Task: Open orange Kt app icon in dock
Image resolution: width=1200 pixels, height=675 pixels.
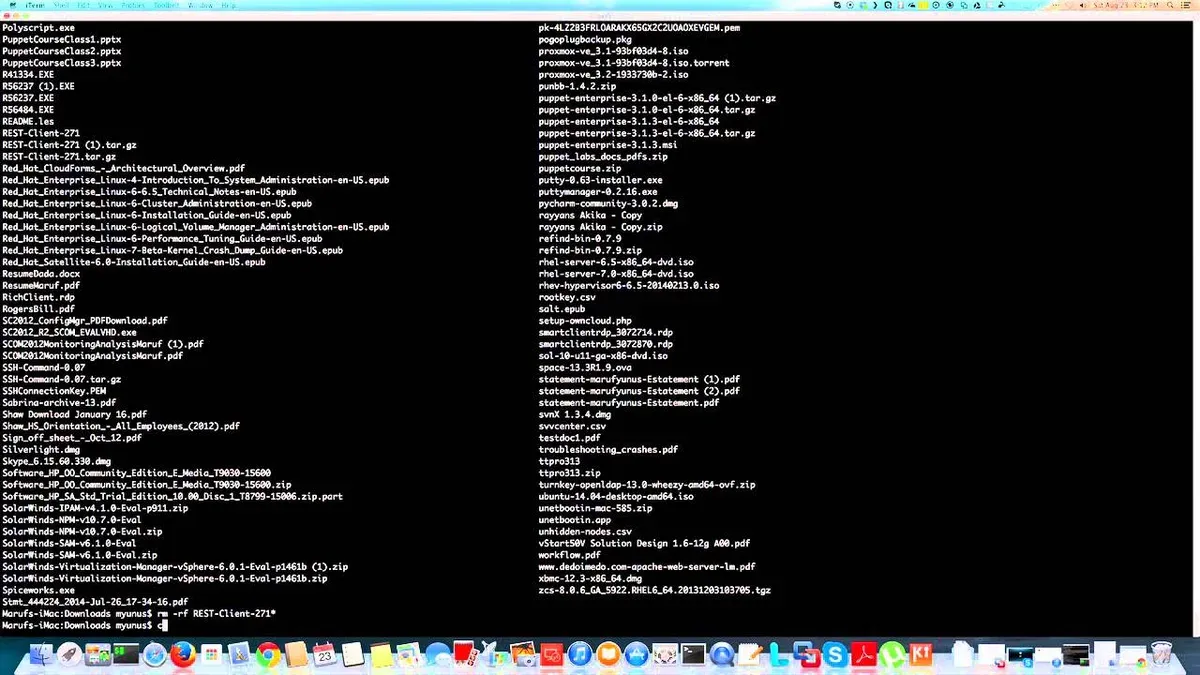Action: (920, 654)
